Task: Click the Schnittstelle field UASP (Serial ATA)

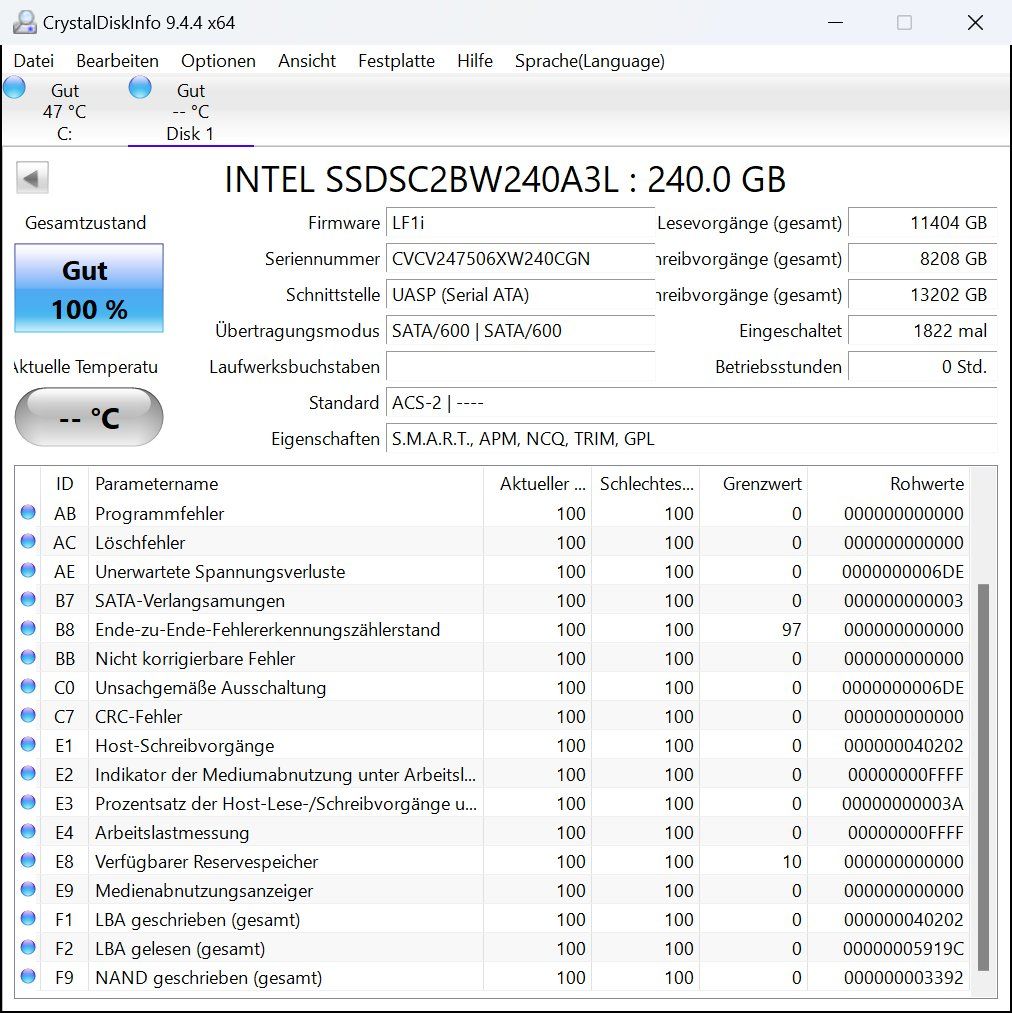Action: pos(520,295)
